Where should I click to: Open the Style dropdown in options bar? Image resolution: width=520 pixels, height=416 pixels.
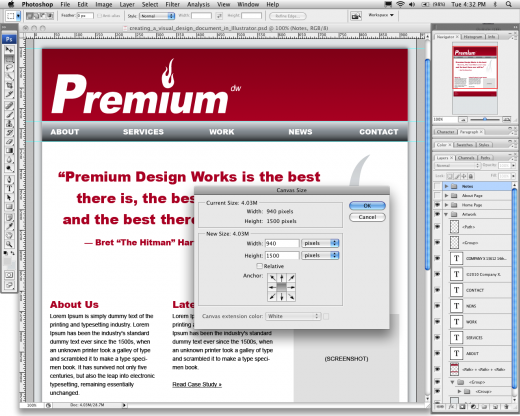point(157,16)
